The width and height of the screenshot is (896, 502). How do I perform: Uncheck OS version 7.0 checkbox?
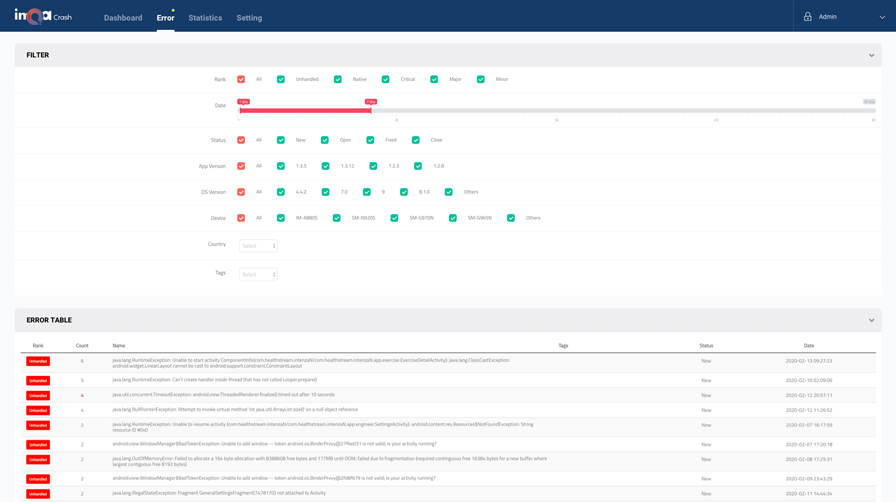[325, 192]
